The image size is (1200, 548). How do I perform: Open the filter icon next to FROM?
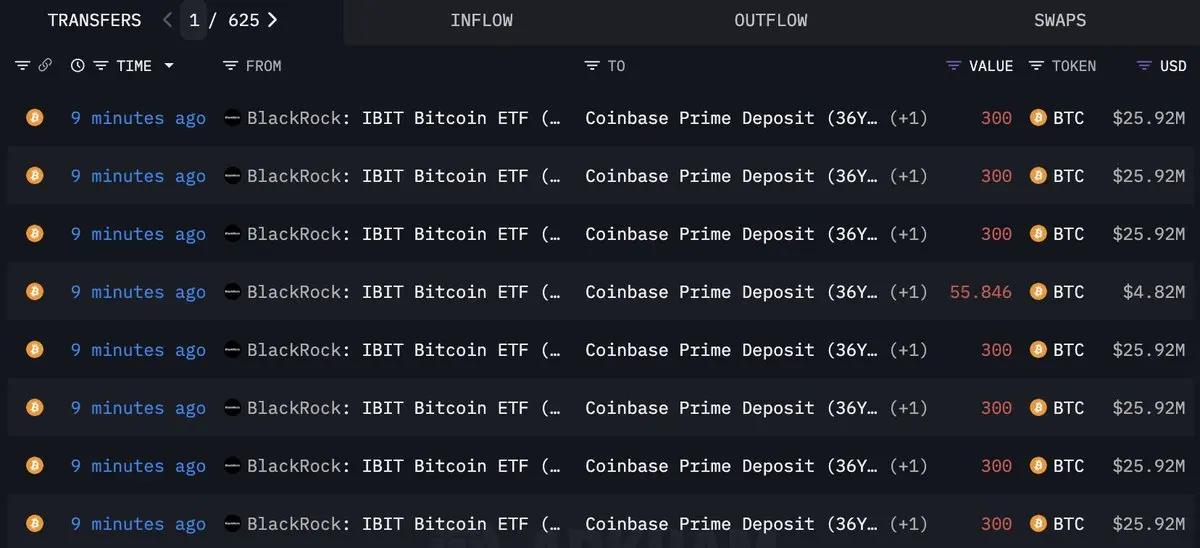230,66
